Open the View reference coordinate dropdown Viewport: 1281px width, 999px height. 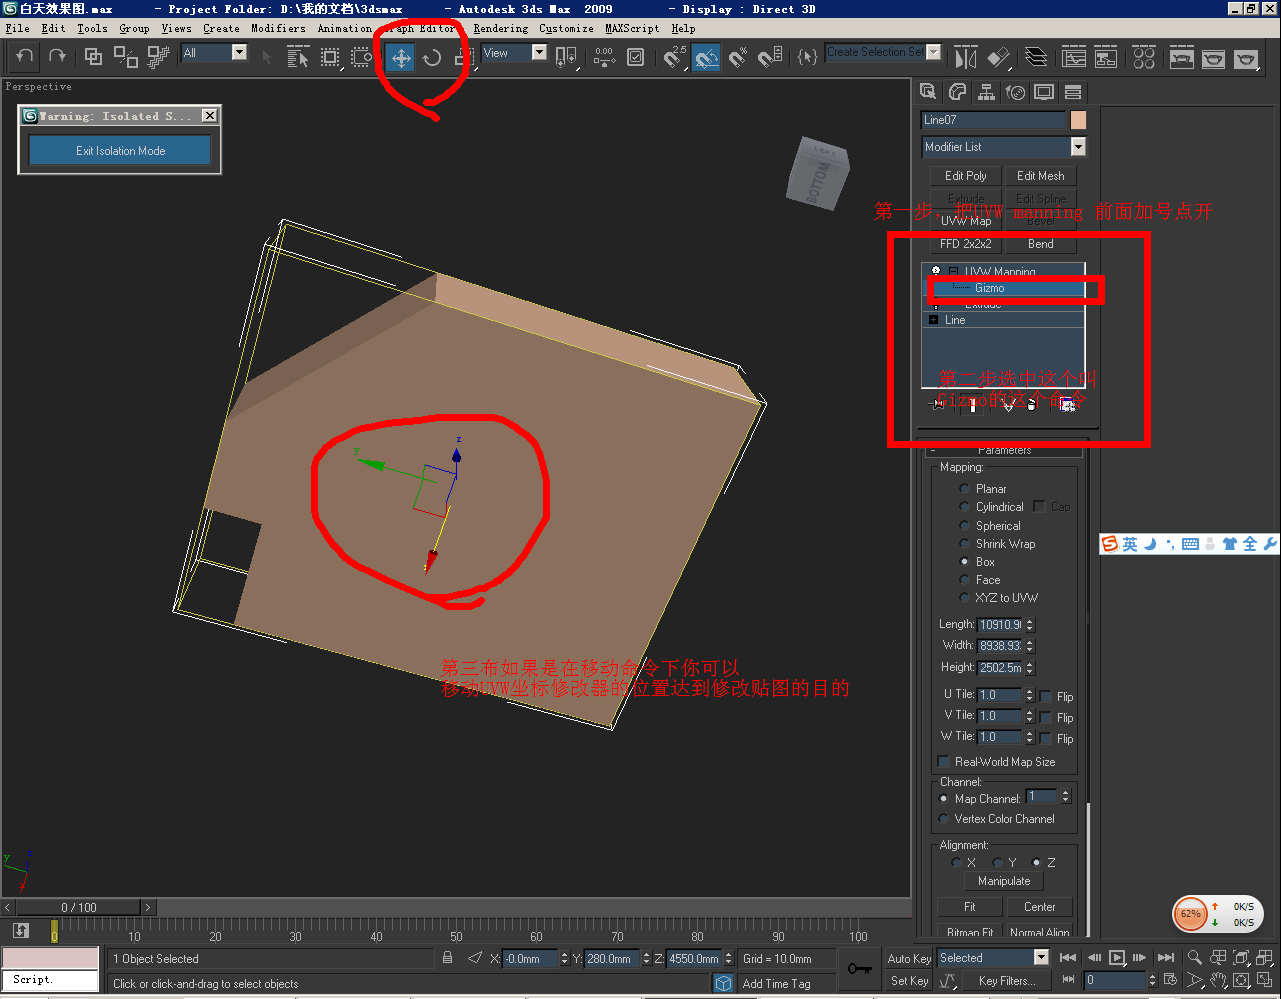[x=514, y=53]
